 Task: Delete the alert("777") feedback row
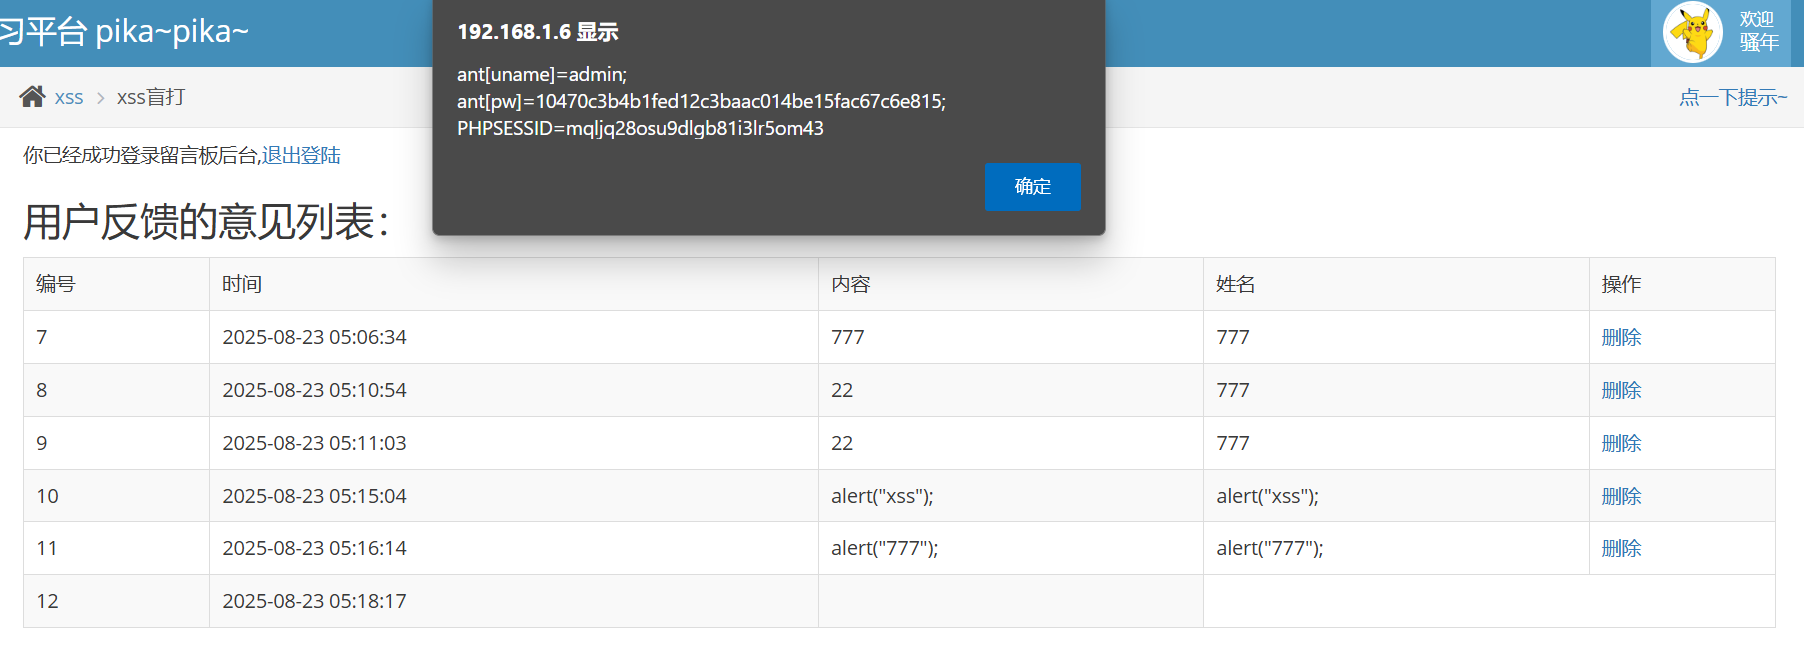point(1621,549)
